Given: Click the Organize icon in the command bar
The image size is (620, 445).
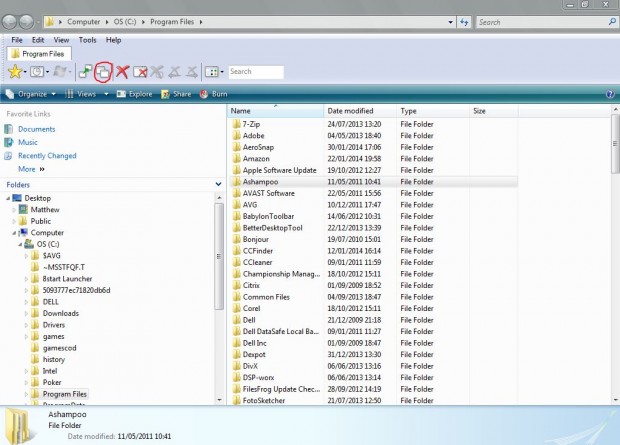Looking at the screenshot, I should (x=9, y=94).
